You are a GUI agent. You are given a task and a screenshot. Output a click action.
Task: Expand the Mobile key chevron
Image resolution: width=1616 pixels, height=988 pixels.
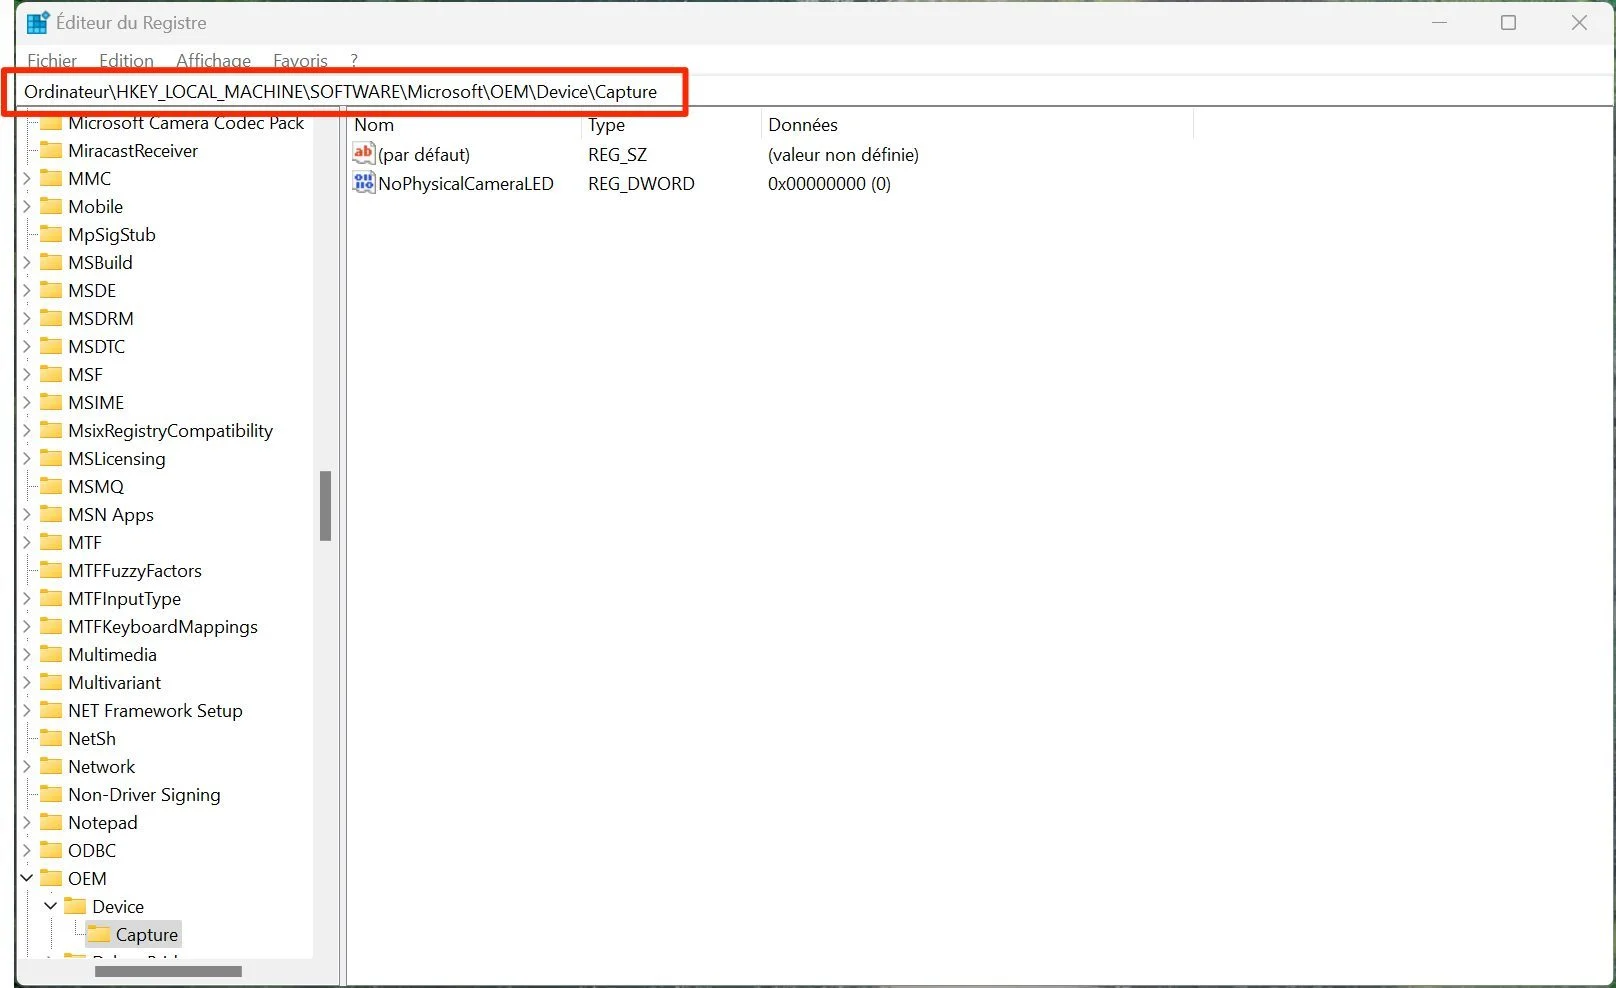pyautogui.click(x=27, y=206)
